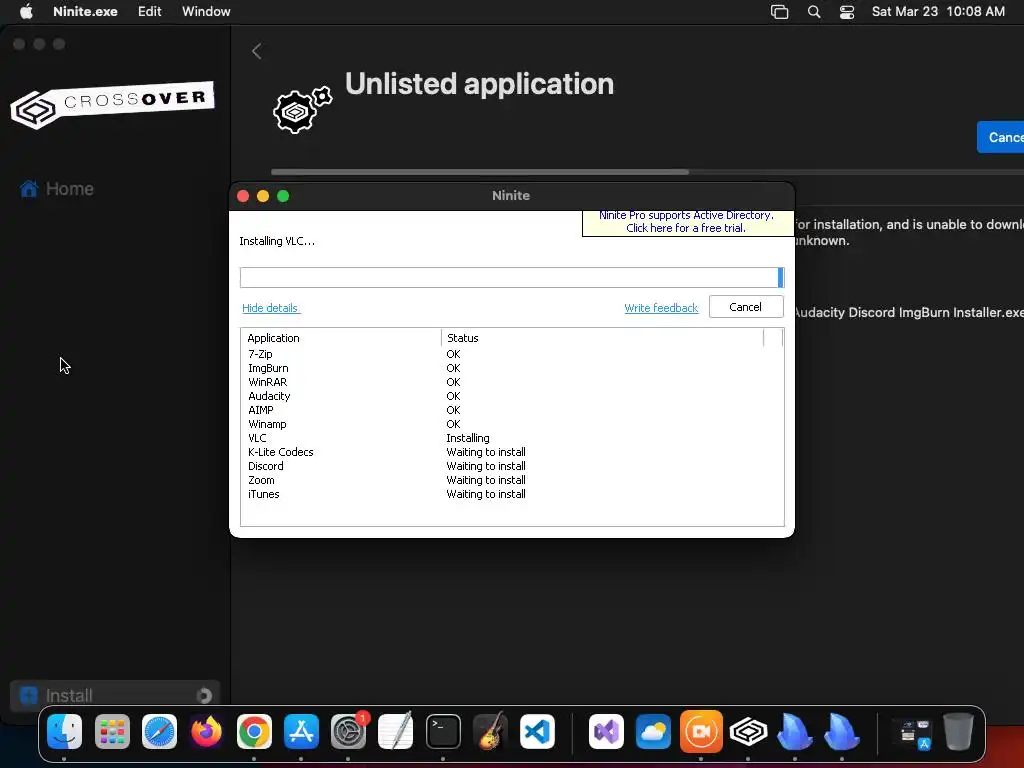Select the iTunes row
This screenshot has height=768, width=1024.
(512, 494)
